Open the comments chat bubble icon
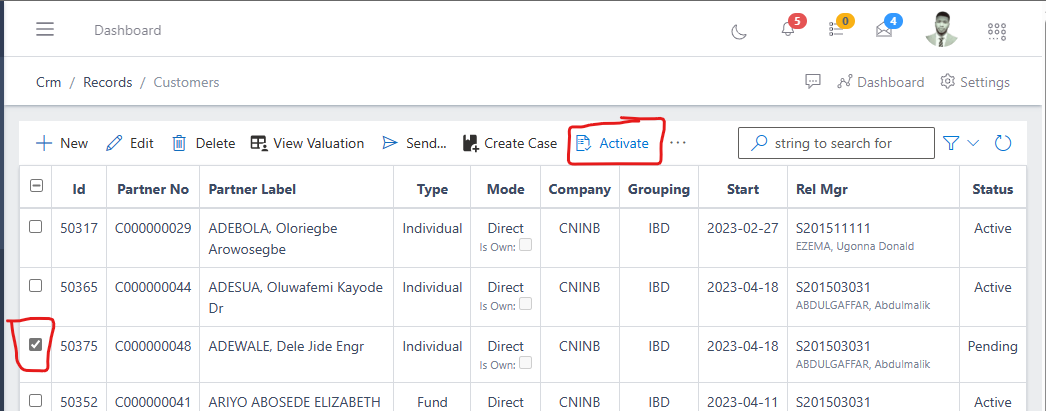 pyautogui.click(x=813, y=81)
